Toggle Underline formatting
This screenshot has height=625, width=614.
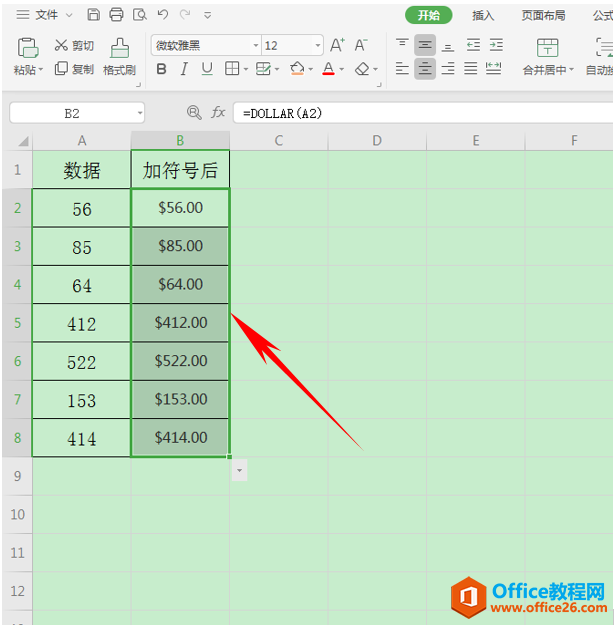pyautogui.click(x=207, y=69)
